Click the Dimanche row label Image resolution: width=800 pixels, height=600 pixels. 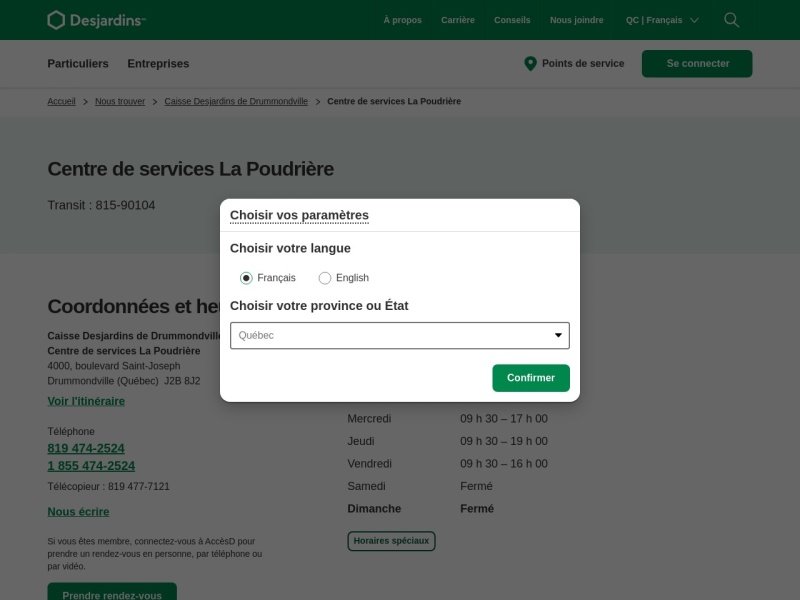click(x=374, y=509)
